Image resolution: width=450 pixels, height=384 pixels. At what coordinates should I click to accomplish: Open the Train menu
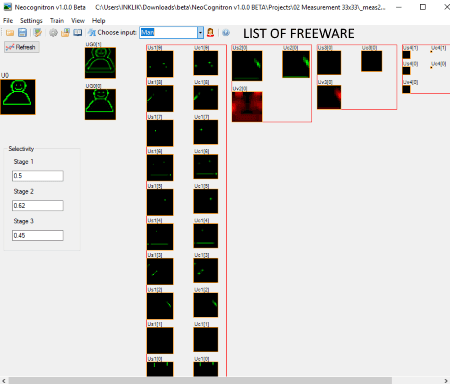coord(57,21)
